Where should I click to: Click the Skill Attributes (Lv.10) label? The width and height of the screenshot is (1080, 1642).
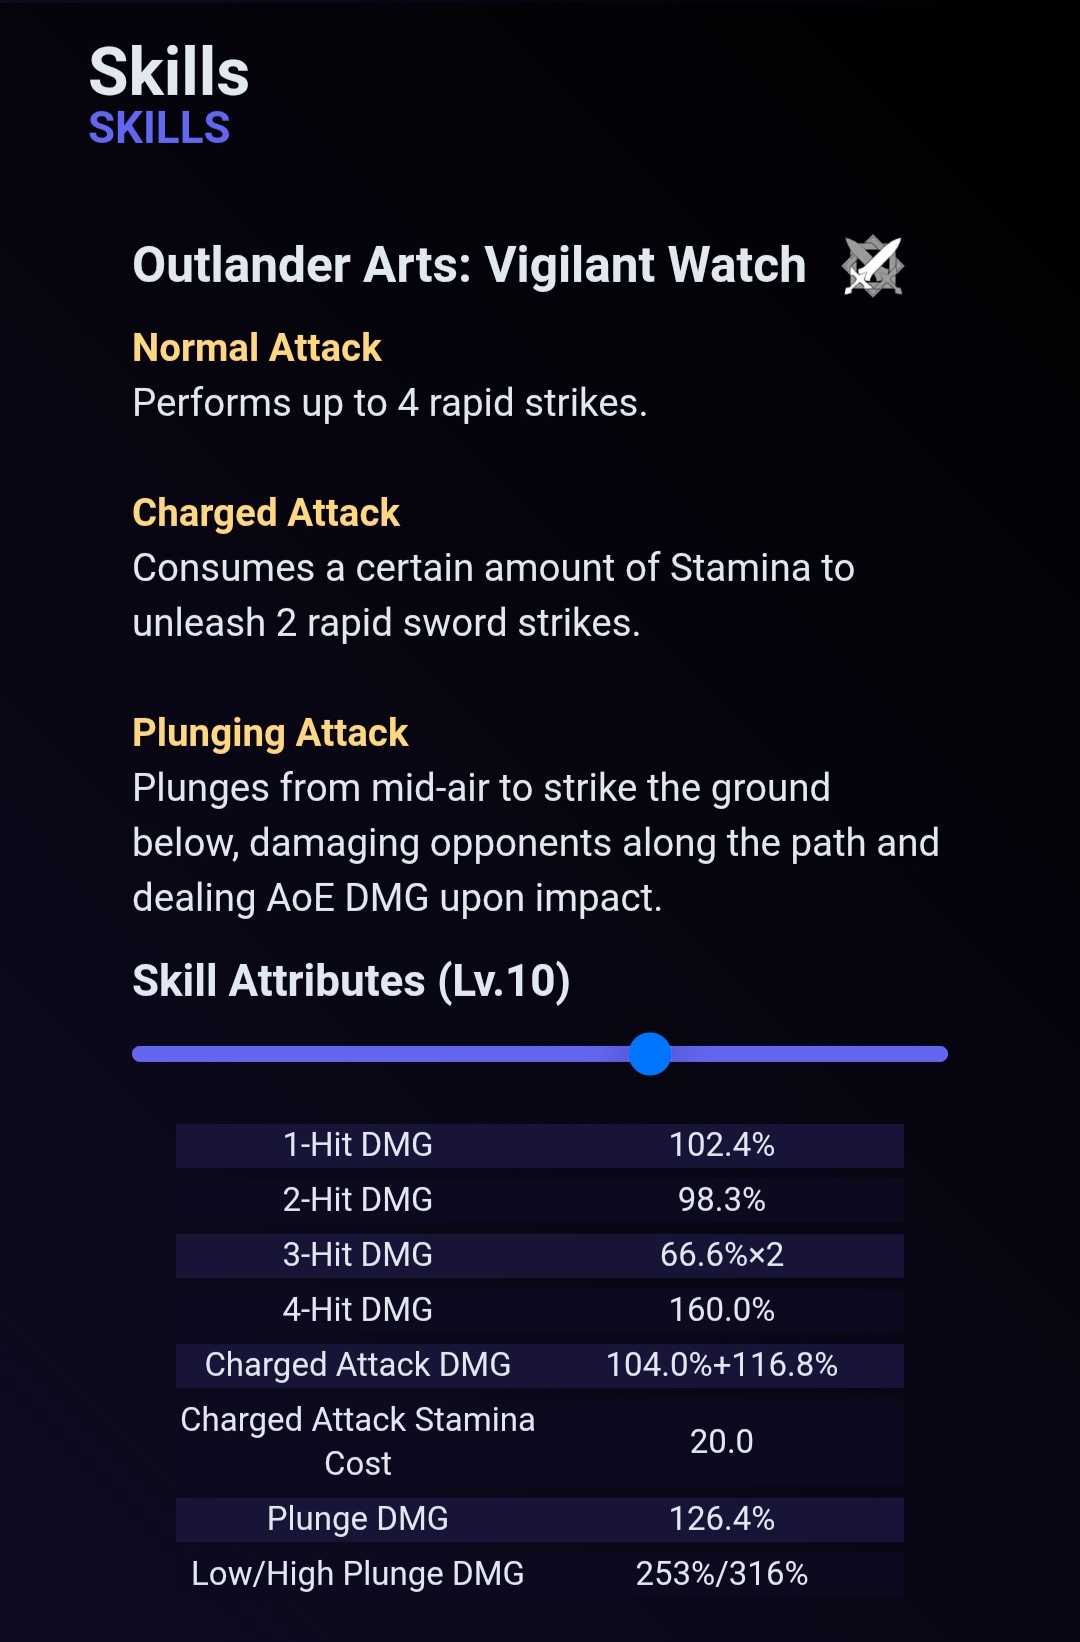click(351, 981)
